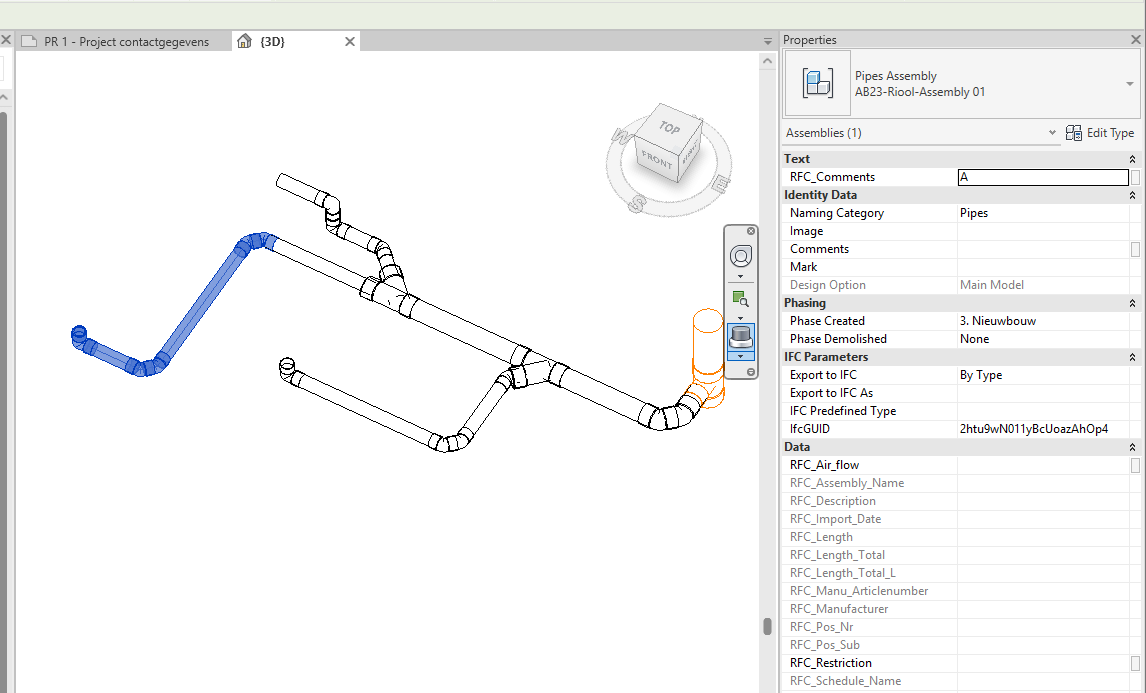The width and height of the screenshot is (1146, 693).
Task: Switch to PR 1 - Project contactgegevens tab
Action: tap(126, 42)
